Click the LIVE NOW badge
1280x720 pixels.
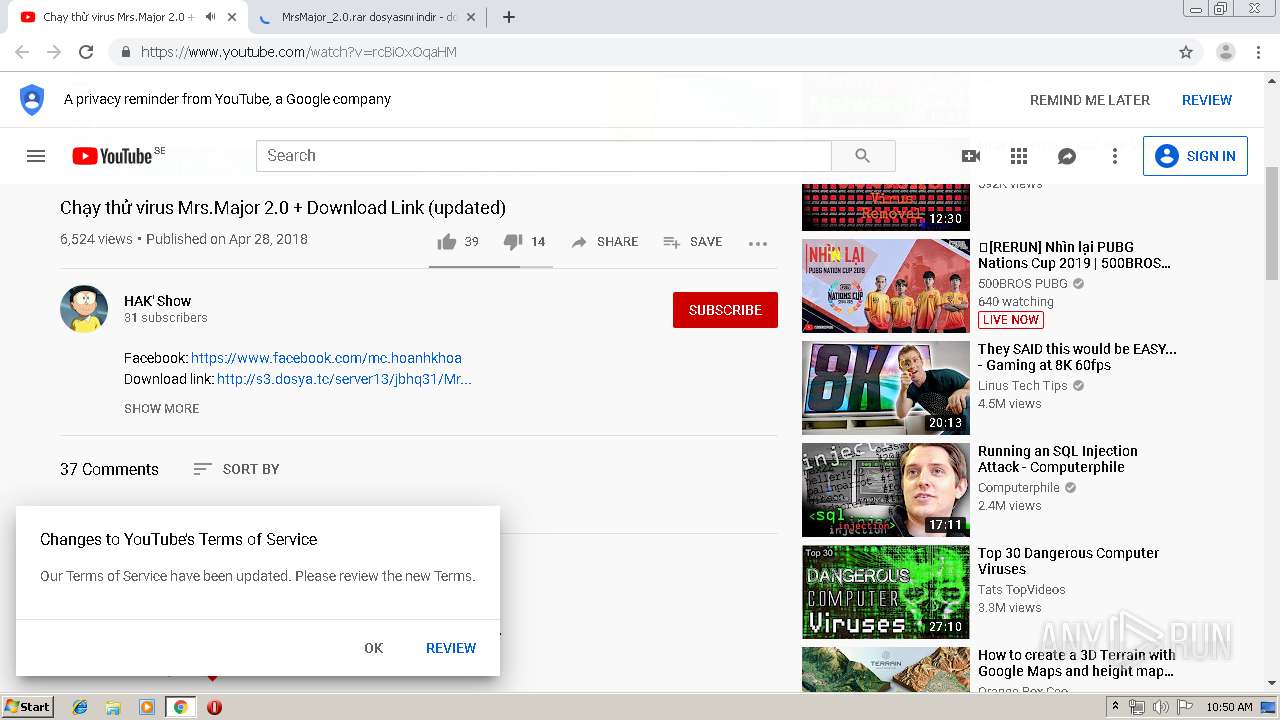(1011, 320)
